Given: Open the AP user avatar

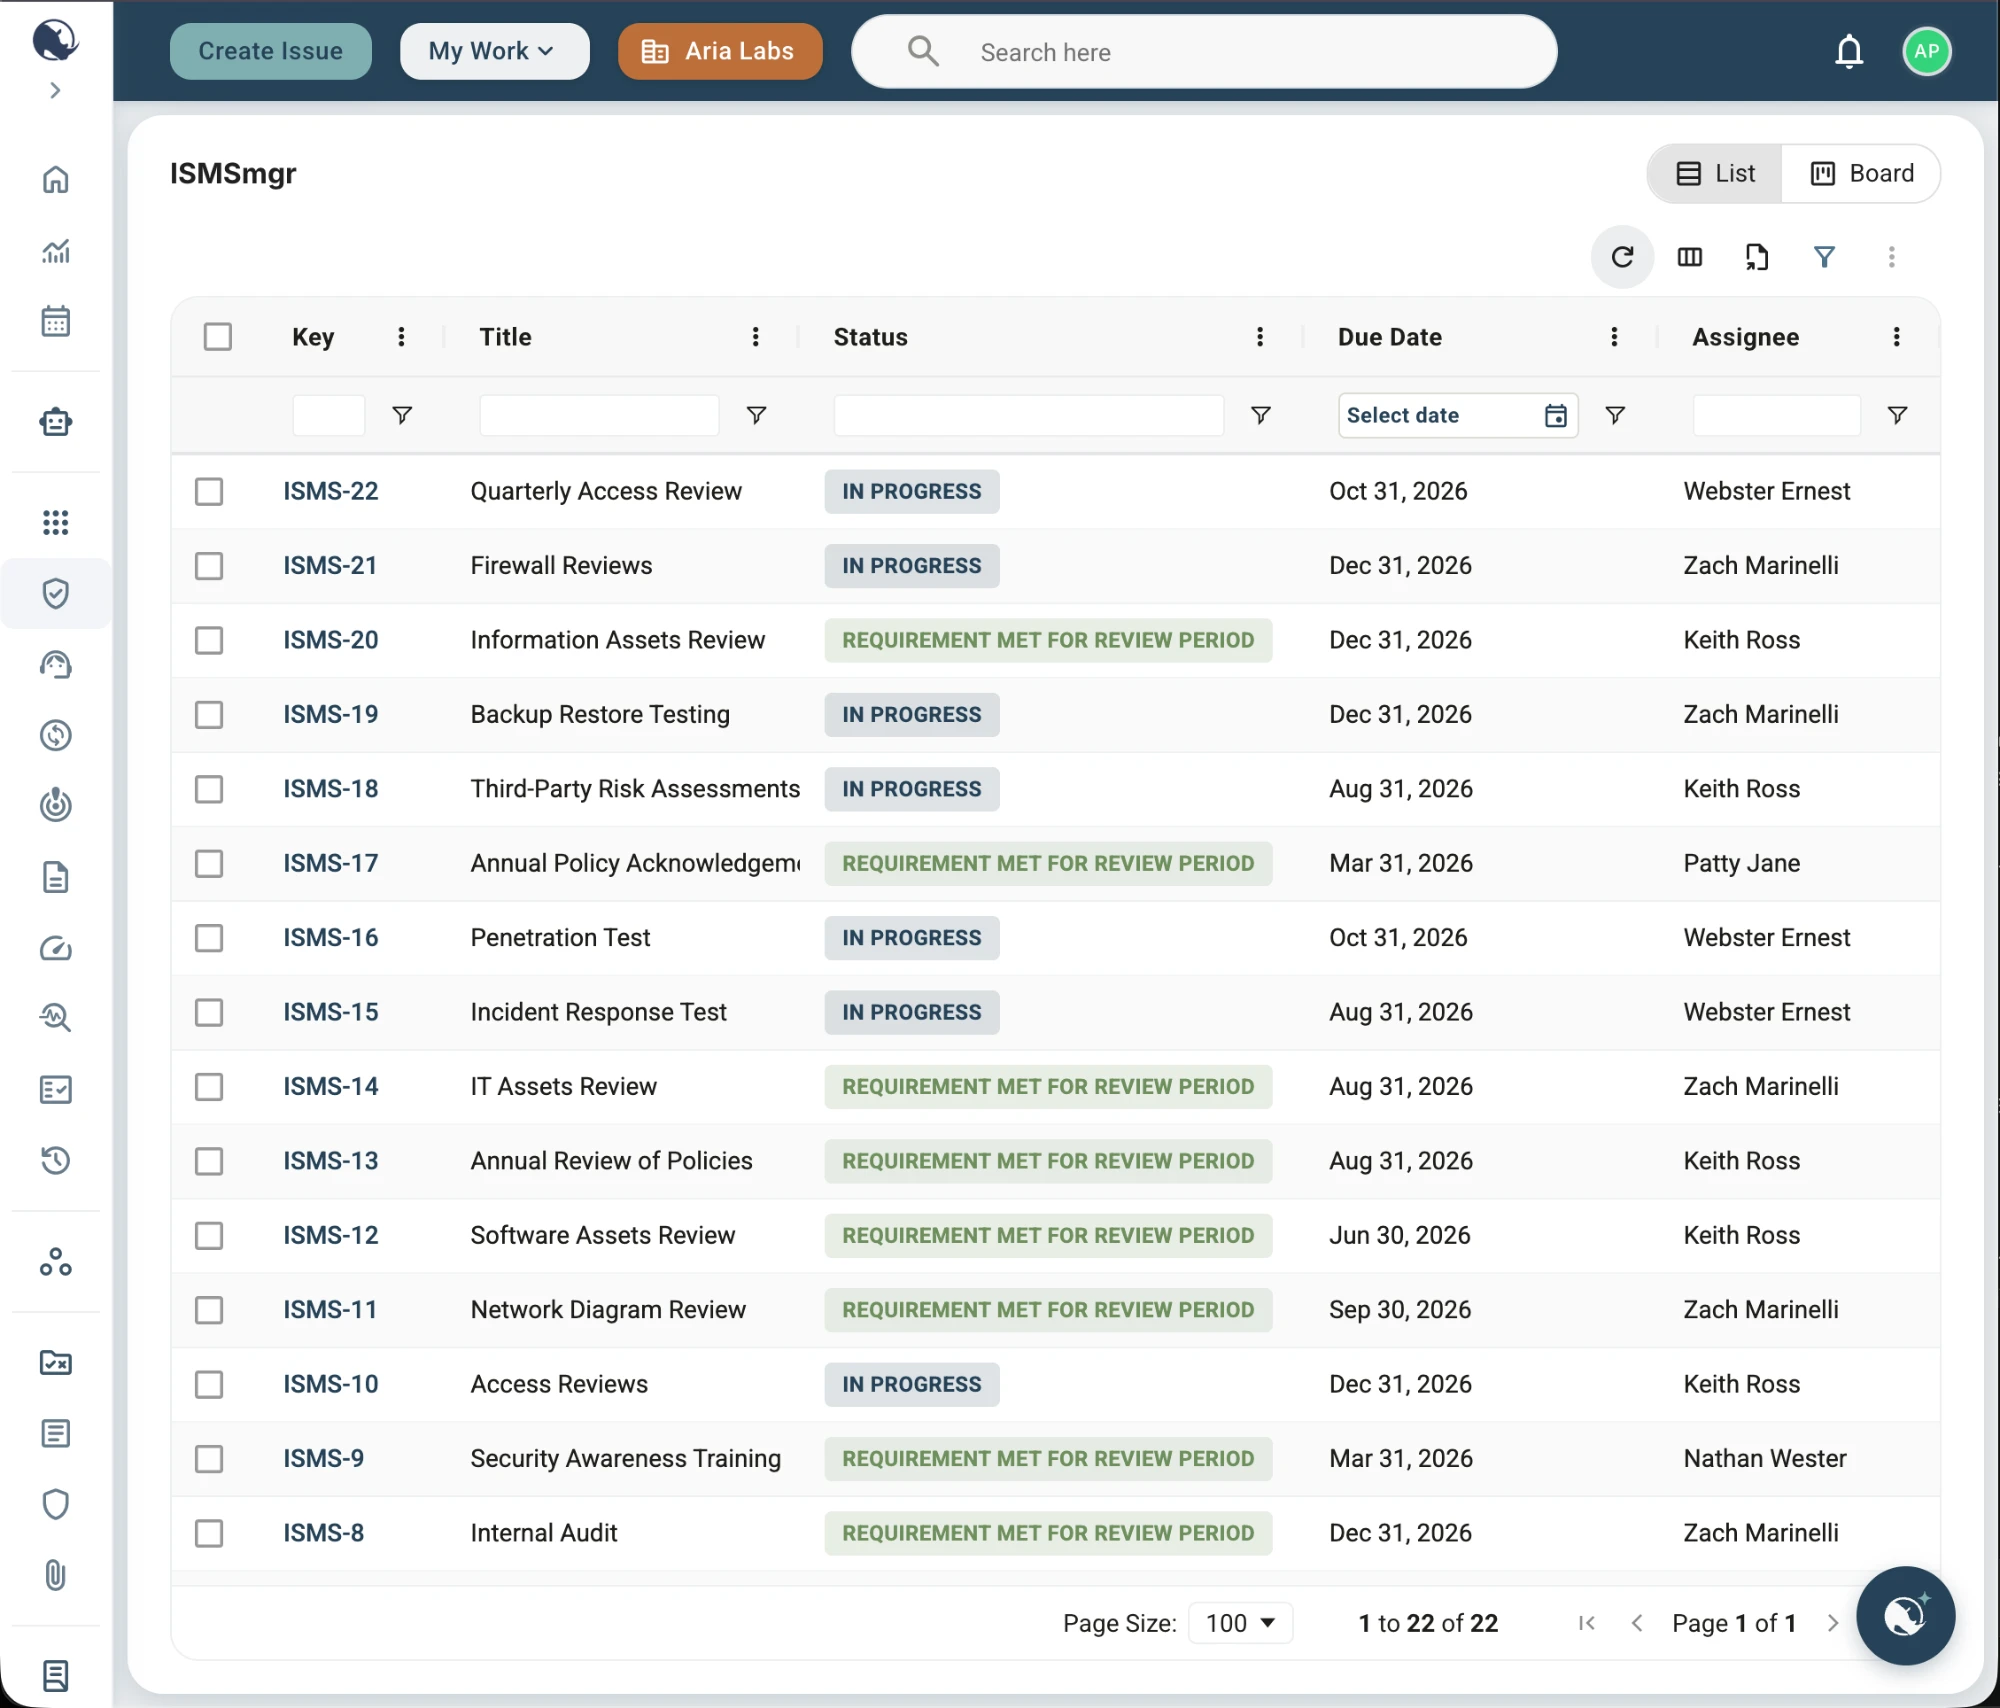Looking at the screenshot, I should coord(1926,51).
